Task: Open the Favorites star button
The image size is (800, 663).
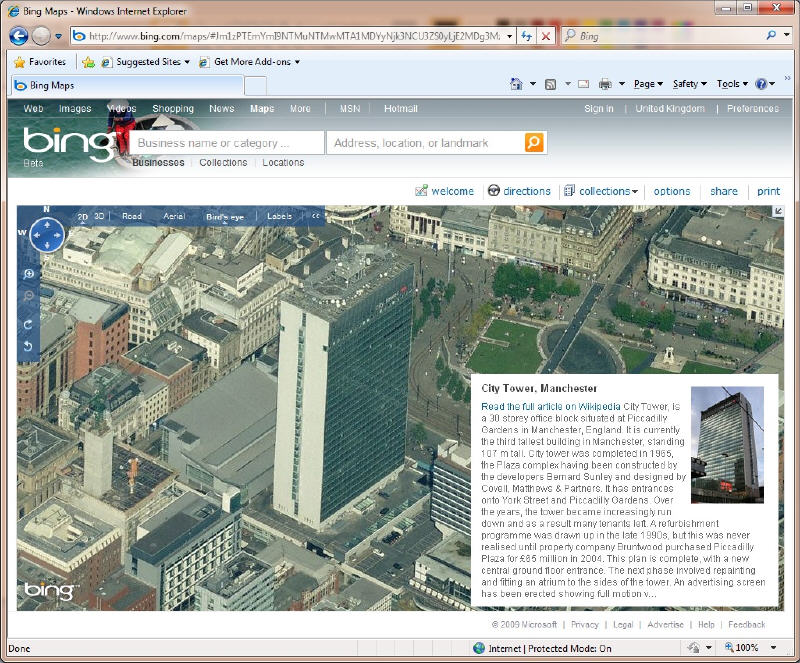Action: coord(40,62)
